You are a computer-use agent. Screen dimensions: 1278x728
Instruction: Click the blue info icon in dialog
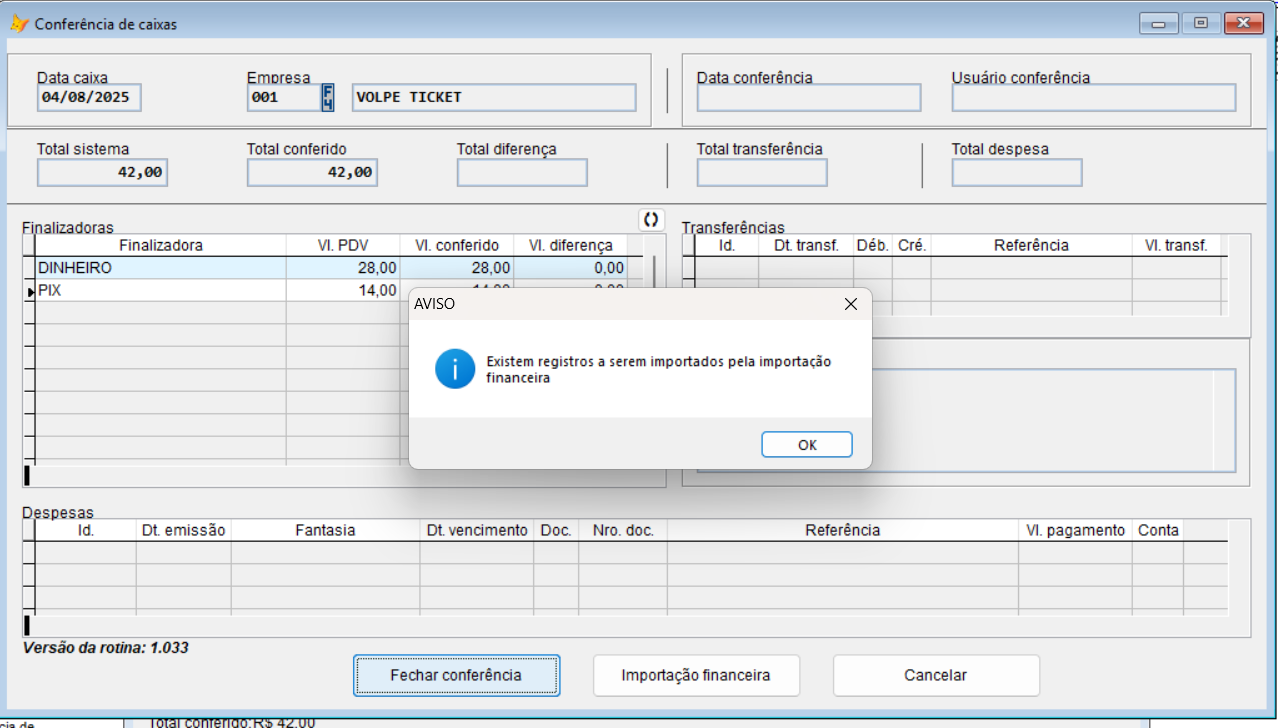[455, 369]
